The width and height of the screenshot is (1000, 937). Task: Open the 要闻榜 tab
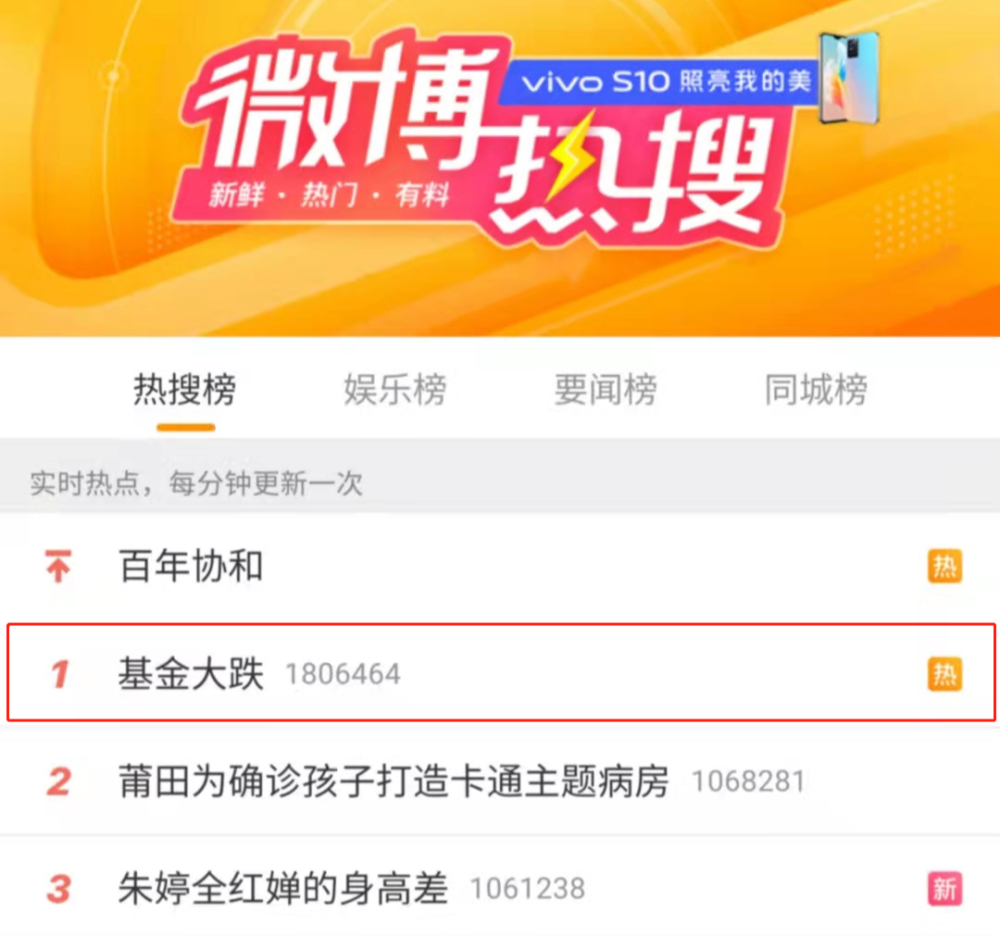(606, 390)
